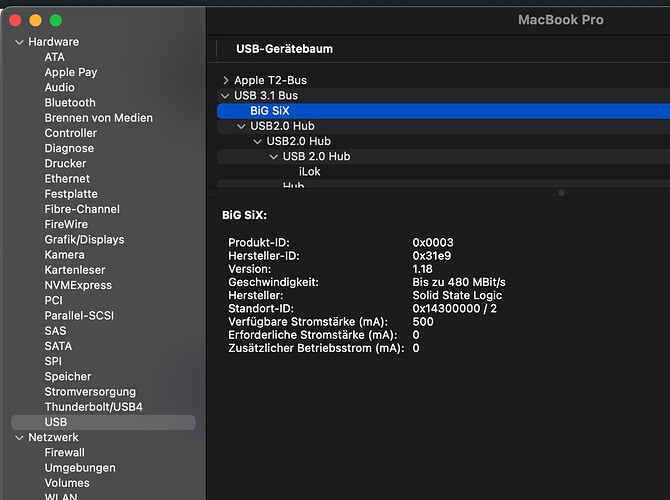Select iLok in the USB tree
Viewport: 670px width, 500px height.
[309, 172]
